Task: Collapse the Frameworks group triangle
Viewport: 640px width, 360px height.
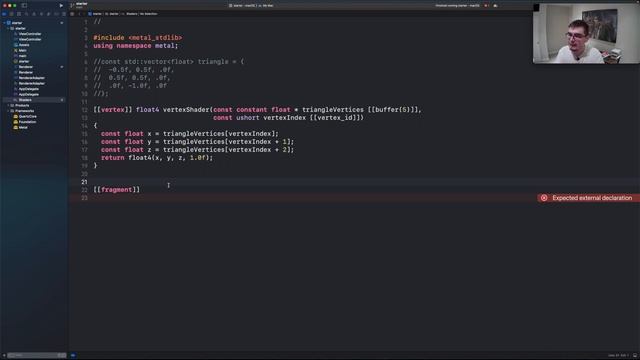Action: 8,111
